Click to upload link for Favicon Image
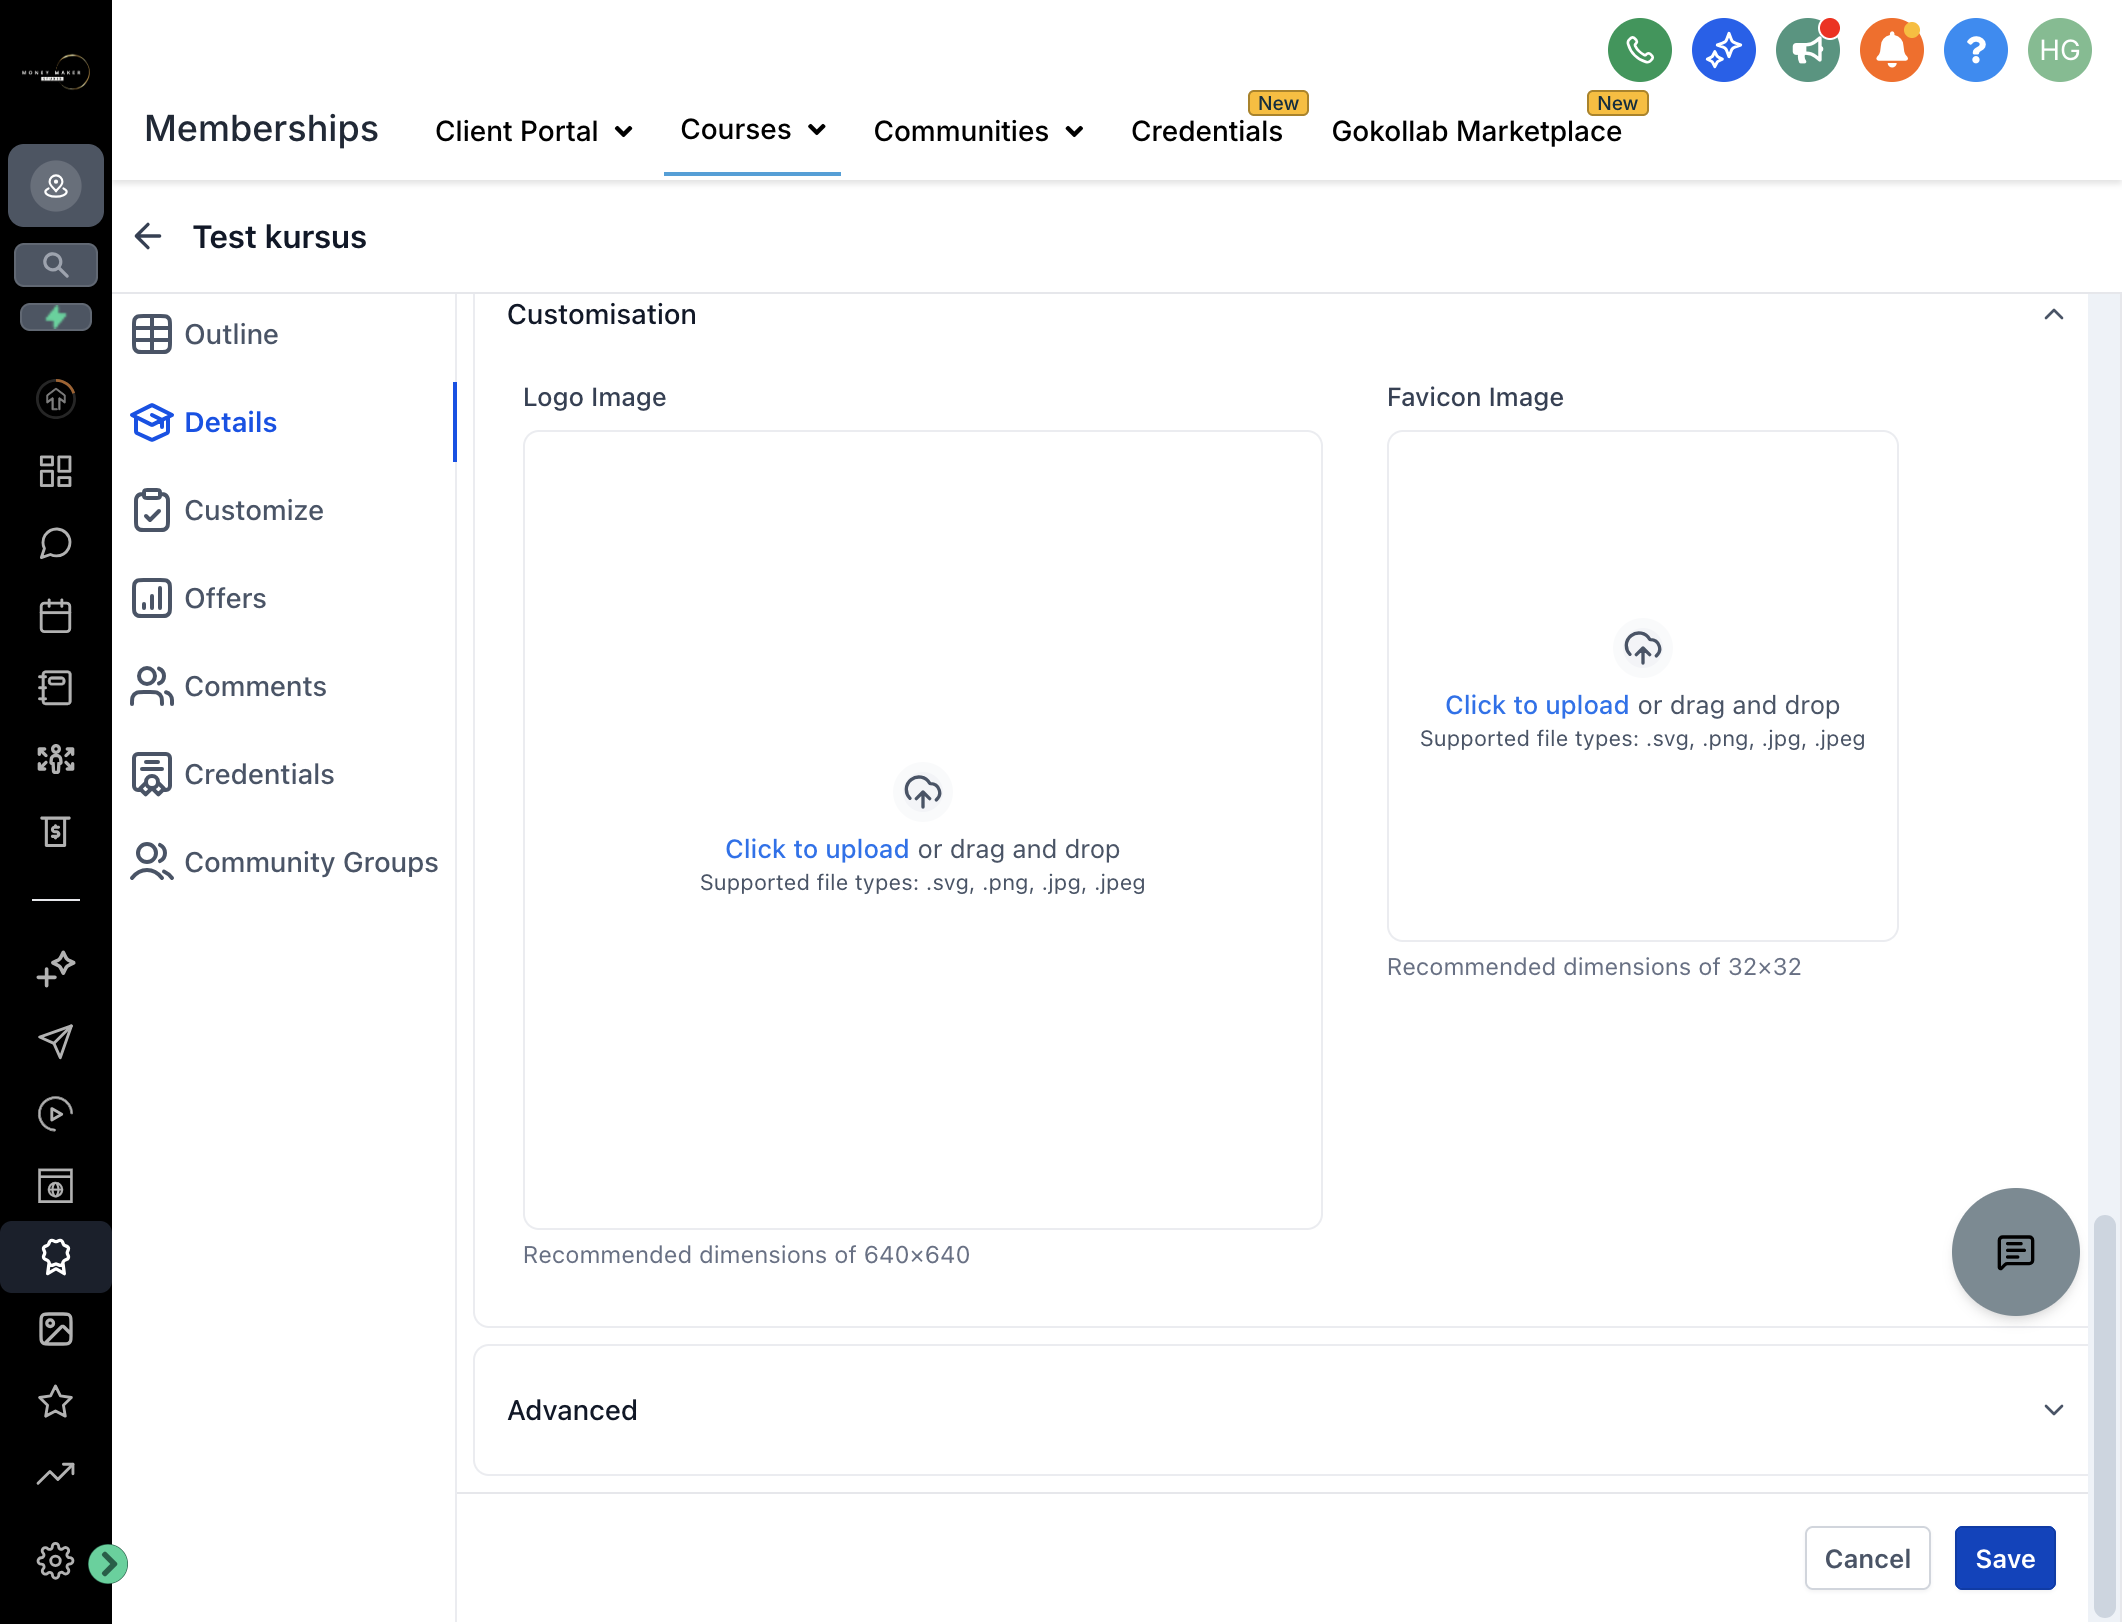 [1537, 705]
